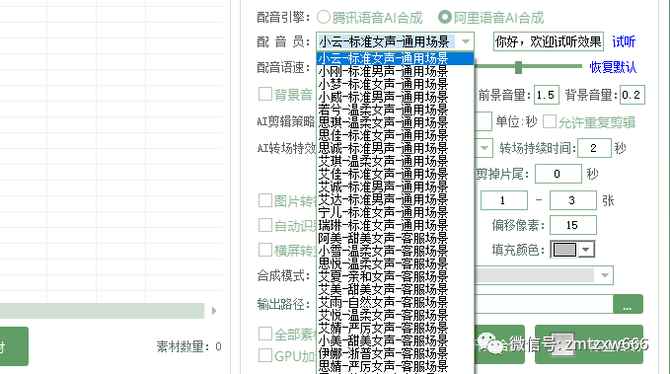
Task: Enable the GPU加 acceleration checkbox
Action: pos(265,355)
